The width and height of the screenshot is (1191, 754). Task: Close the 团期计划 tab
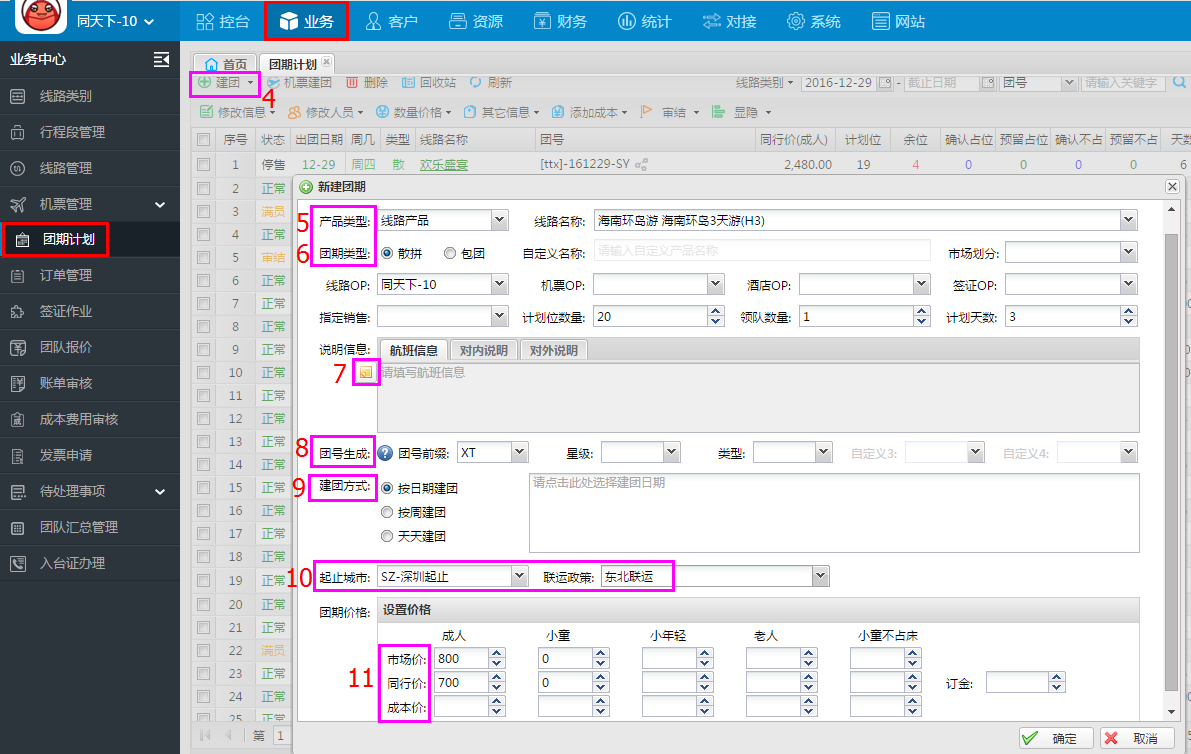327,62
